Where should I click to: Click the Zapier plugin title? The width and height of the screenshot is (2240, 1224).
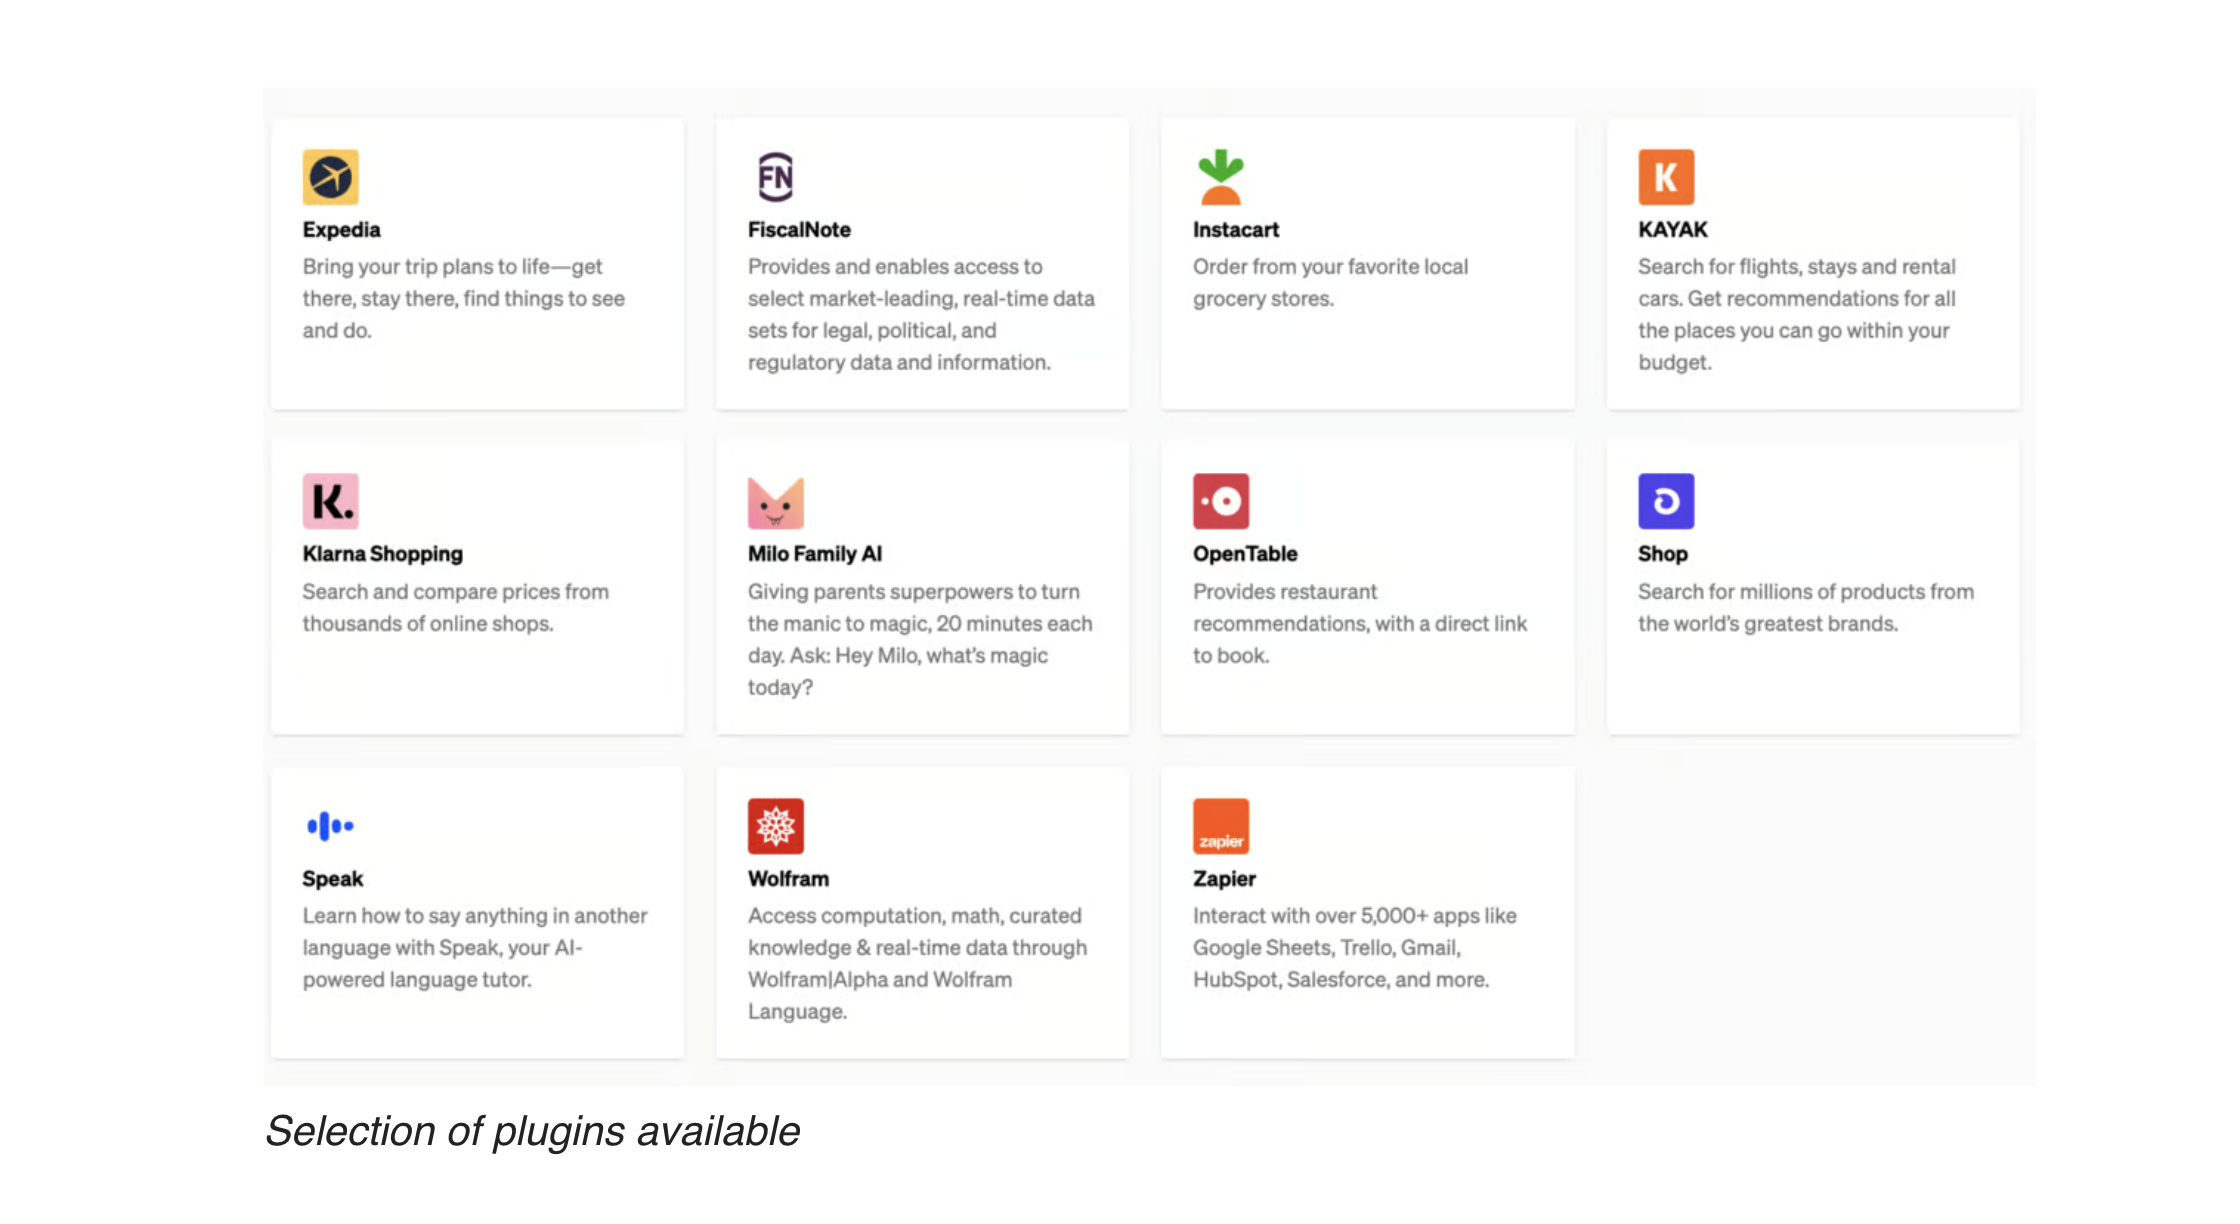point(1223,878)
